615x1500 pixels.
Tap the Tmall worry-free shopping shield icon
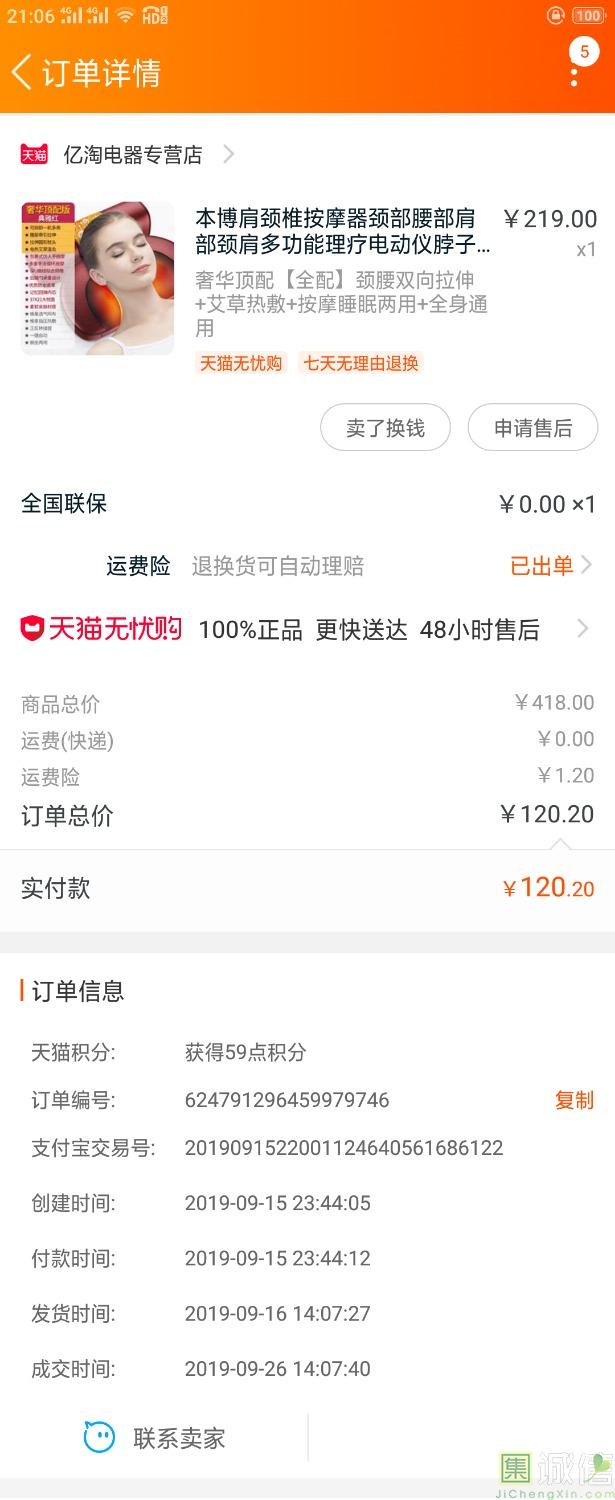[32, 629]
